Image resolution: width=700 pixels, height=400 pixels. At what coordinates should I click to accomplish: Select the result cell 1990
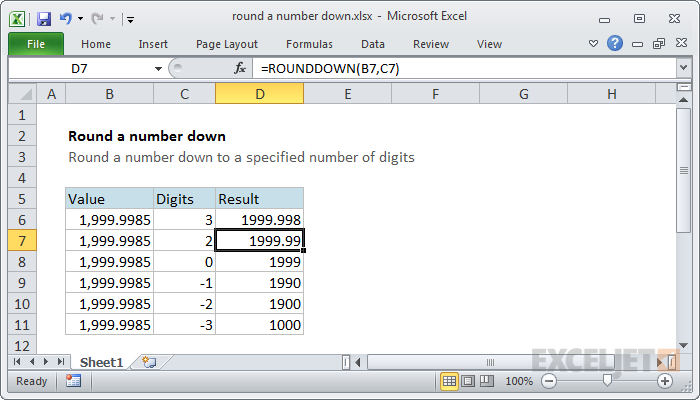(x=259, y=283)
